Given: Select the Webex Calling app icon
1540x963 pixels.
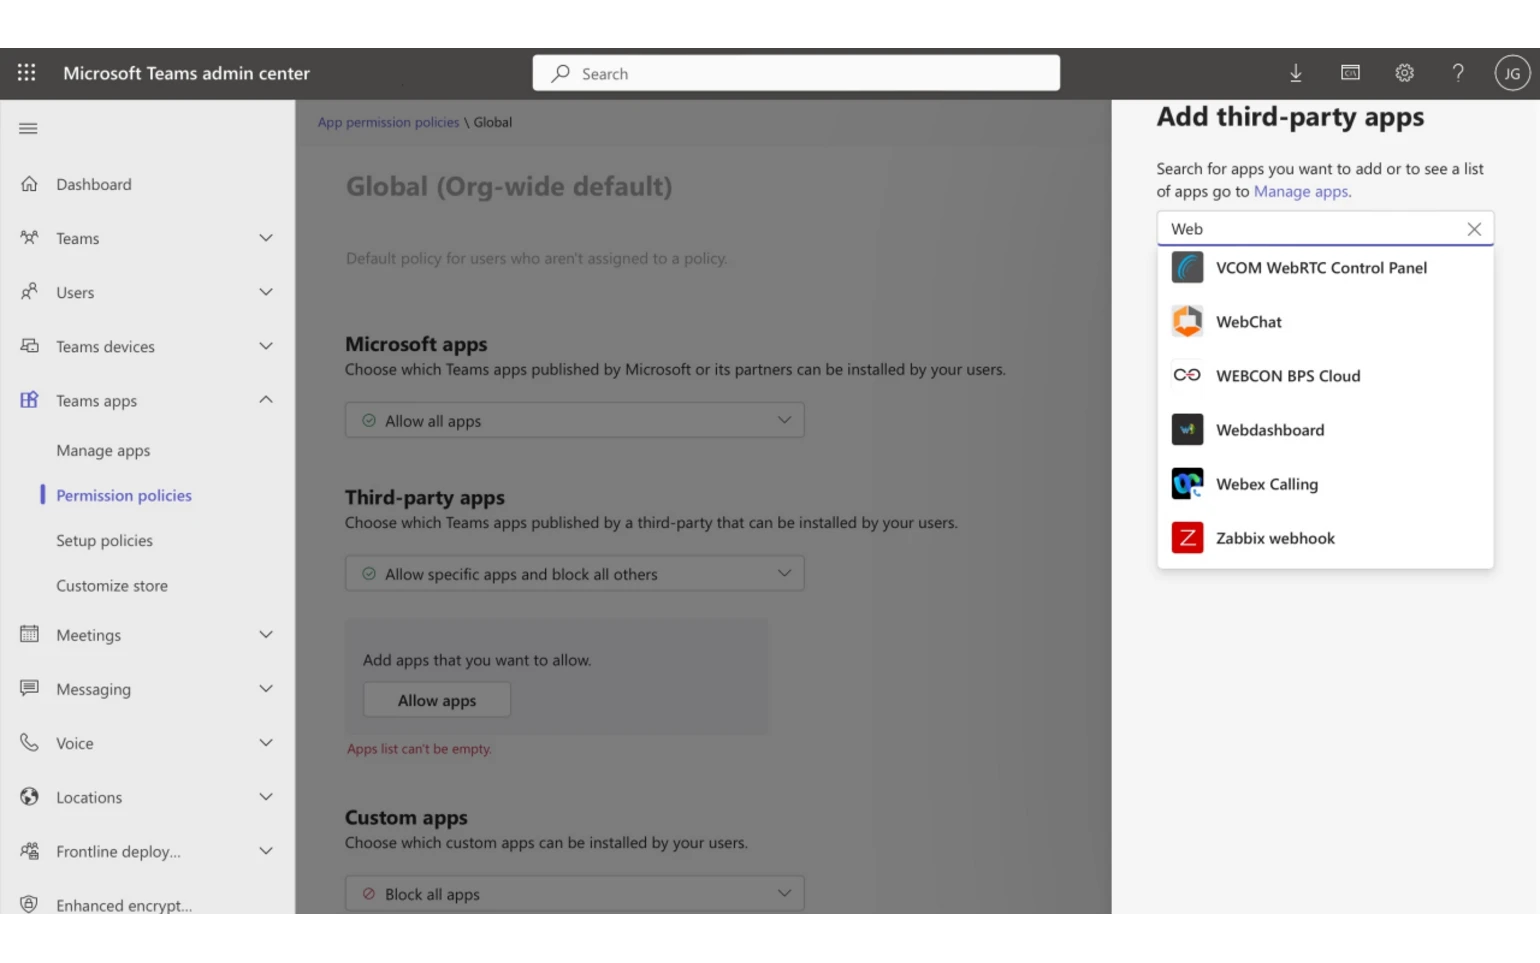Looking at the screenshot, I should click(1187, 483).
